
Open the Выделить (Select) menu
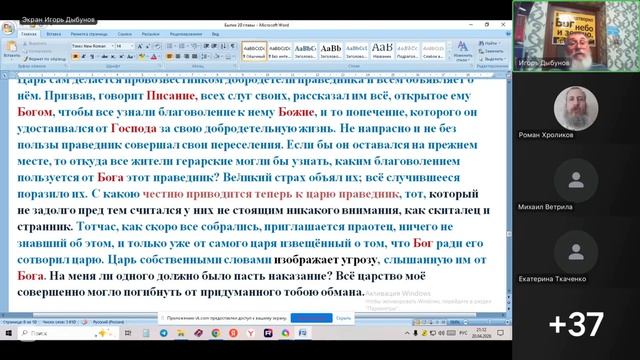coord(492,59)
